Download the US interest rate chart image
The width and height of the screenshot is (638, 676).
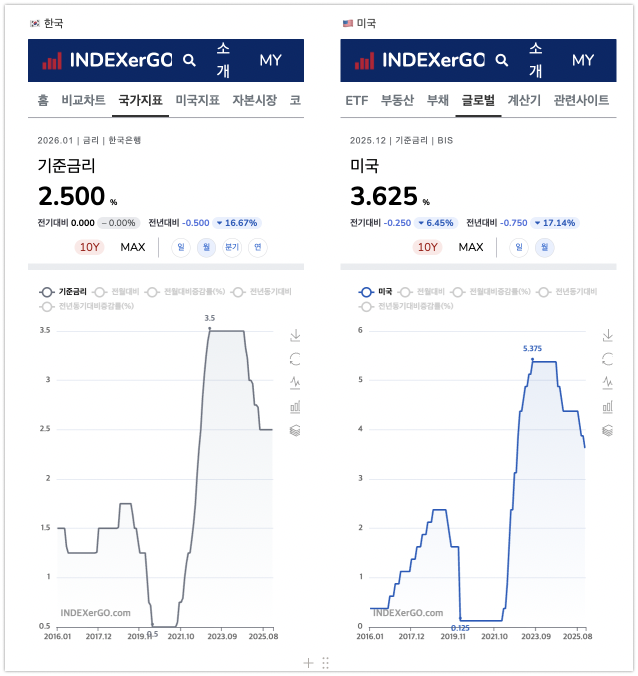pos(607,335)
